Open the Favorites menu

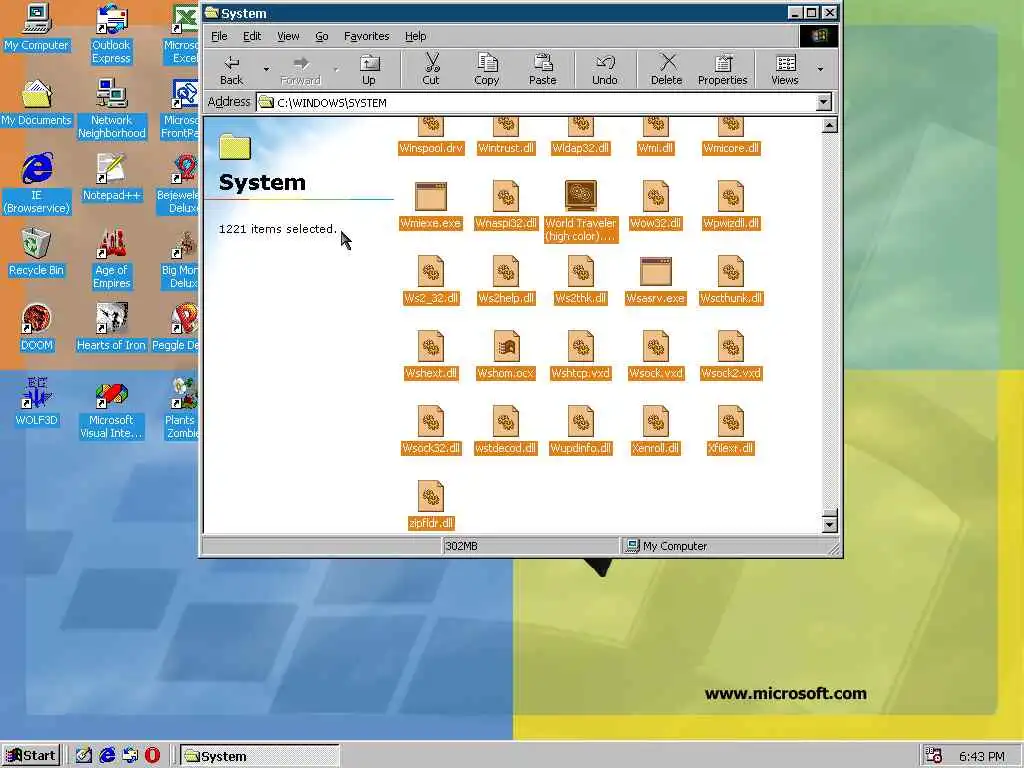(x=366, y=36)
